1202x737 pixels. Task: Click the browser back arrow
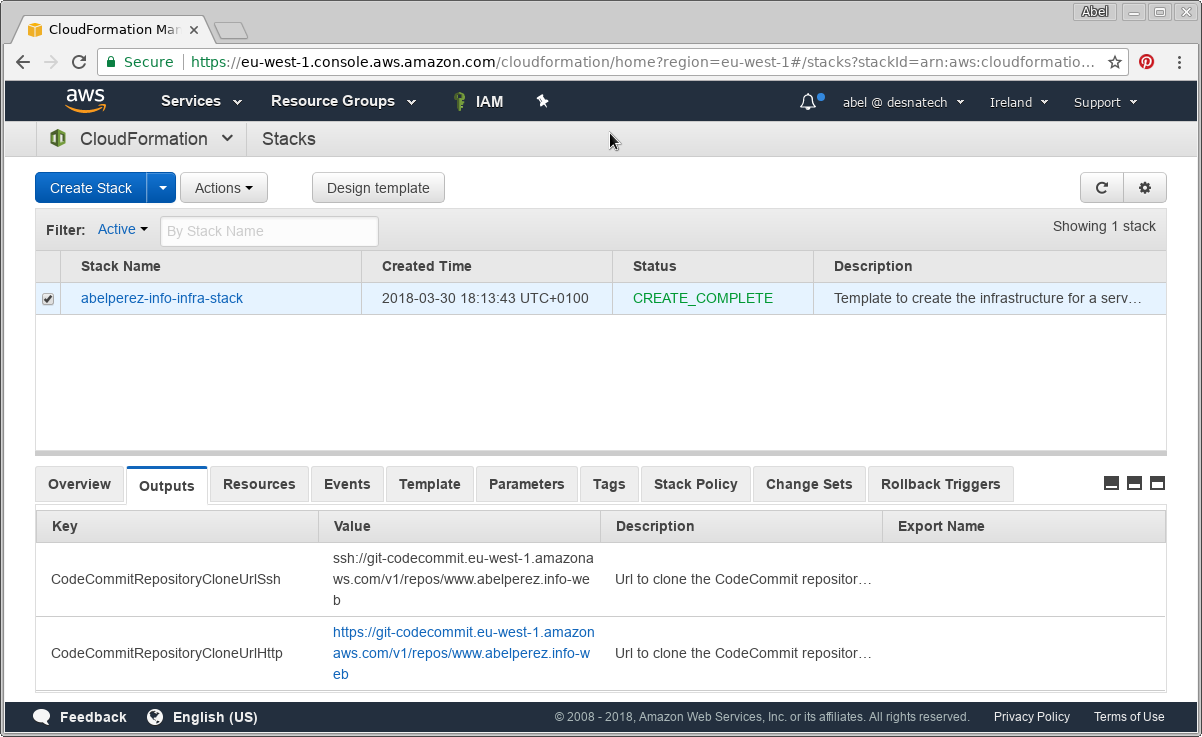point(23,62)
